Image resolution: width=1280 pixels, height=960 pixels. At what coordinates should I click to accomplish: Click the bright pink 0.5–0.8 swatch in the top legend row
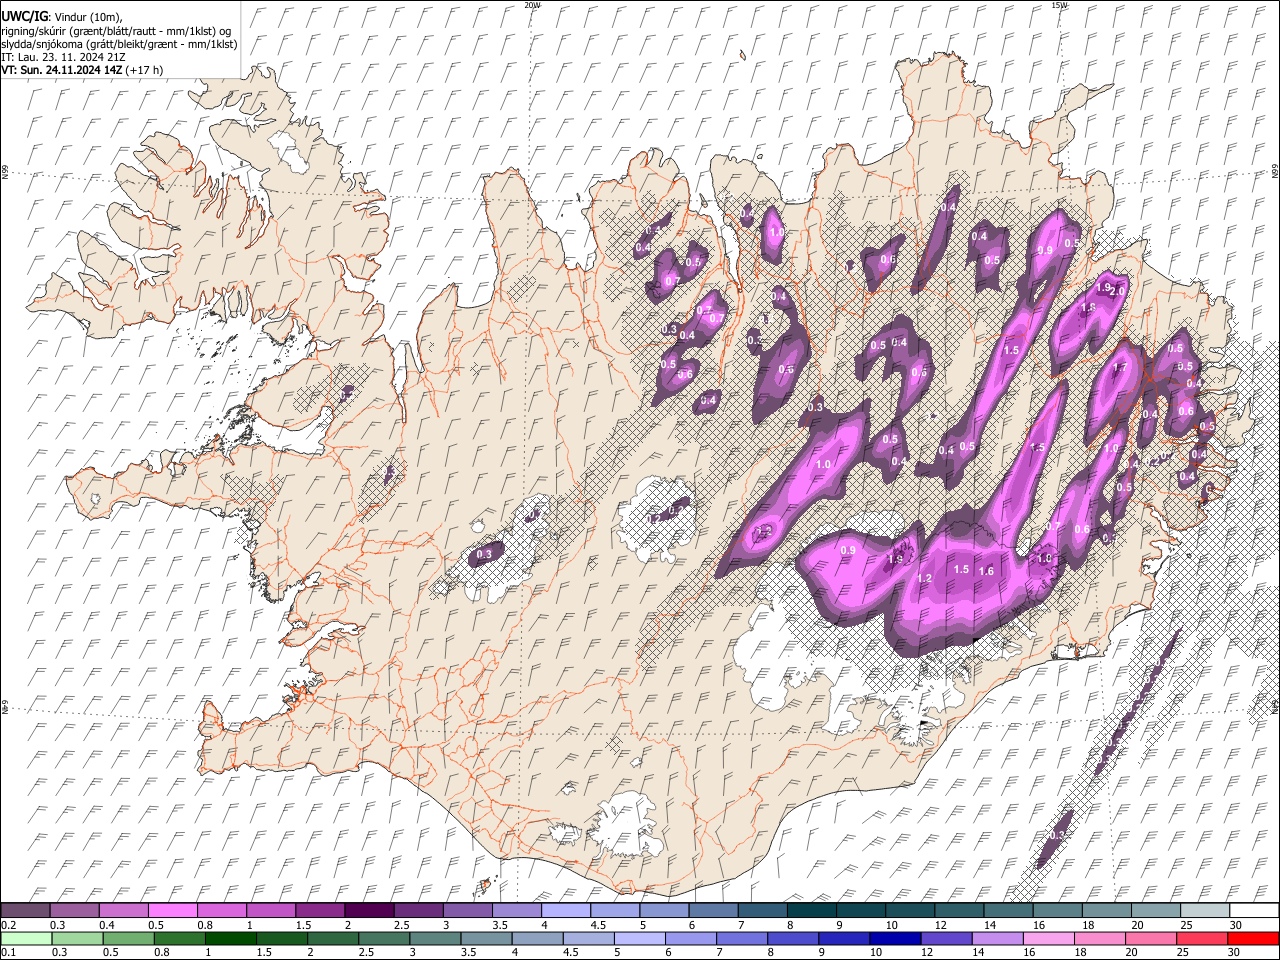[172, 911]
